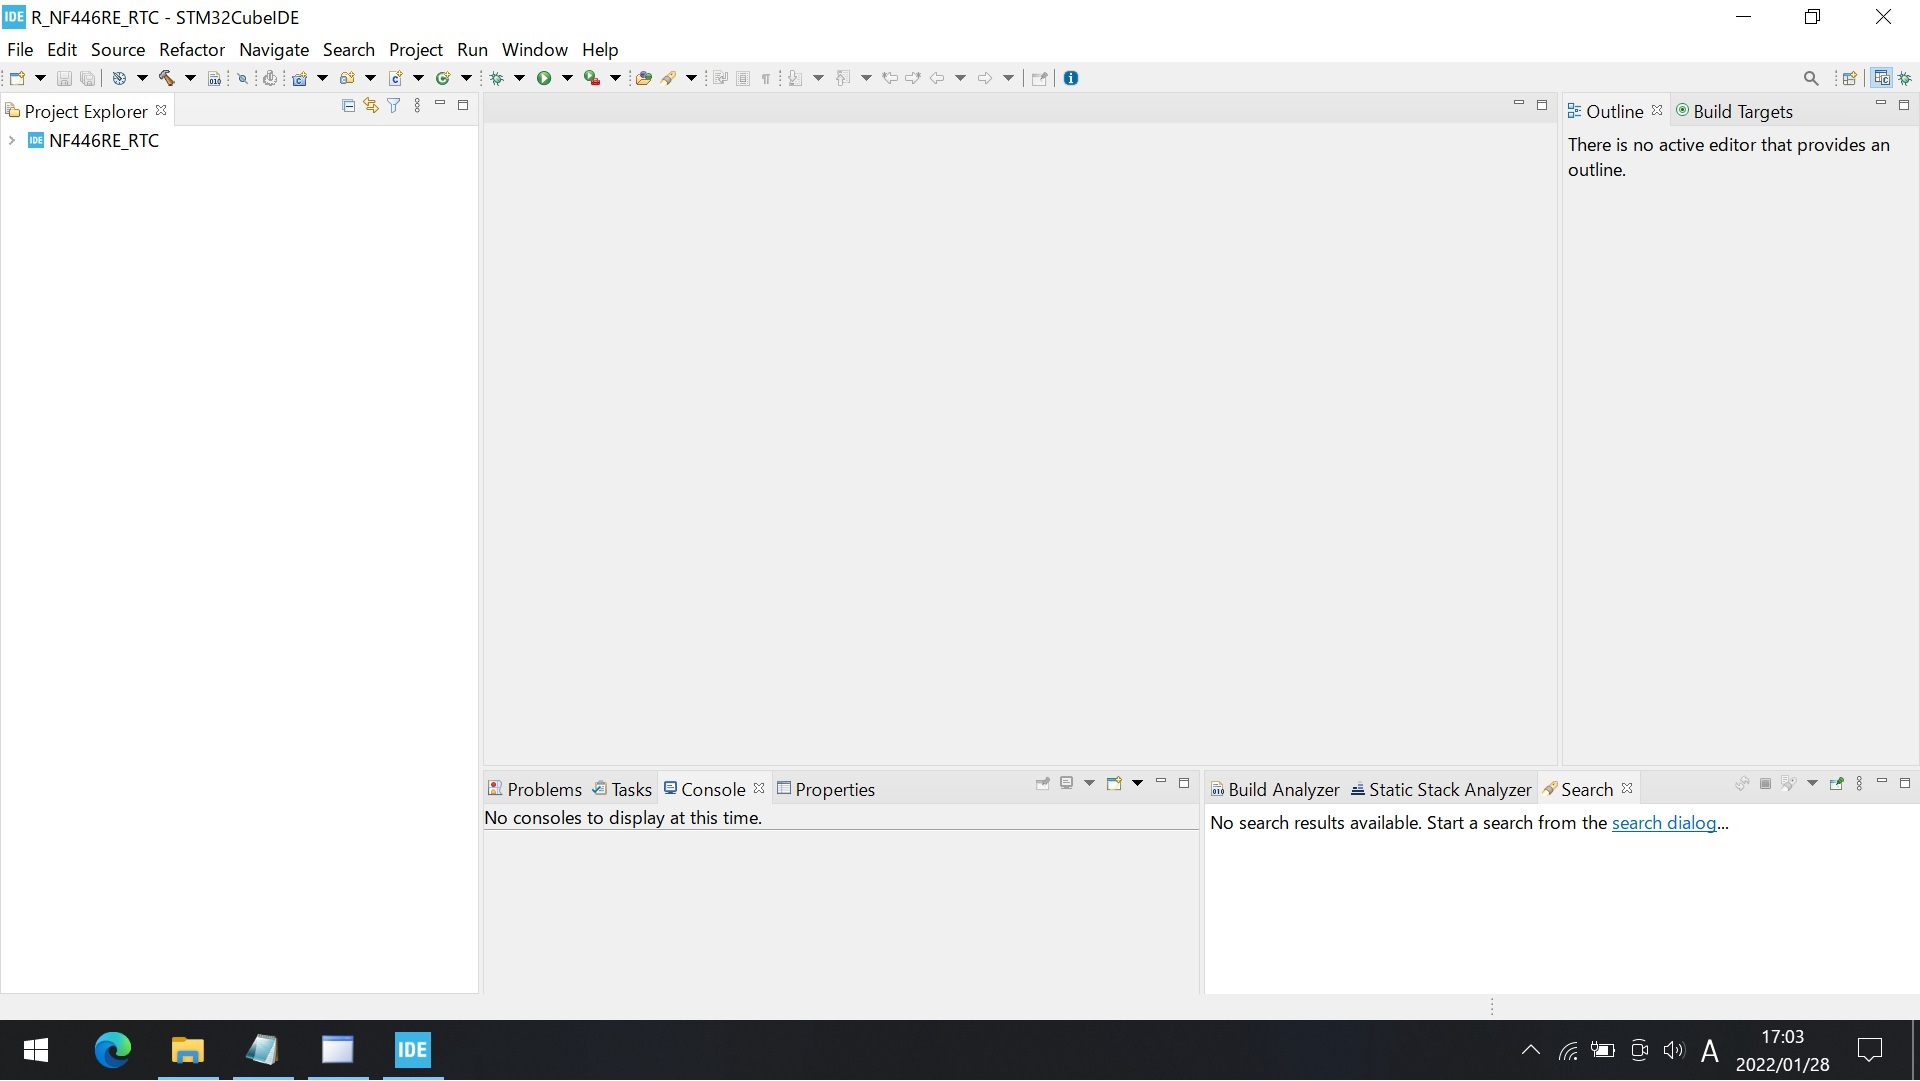Click the Save all files icon
This screenshot has height=1081, width=1920.
pyautogui.click(x=86, y=79)
